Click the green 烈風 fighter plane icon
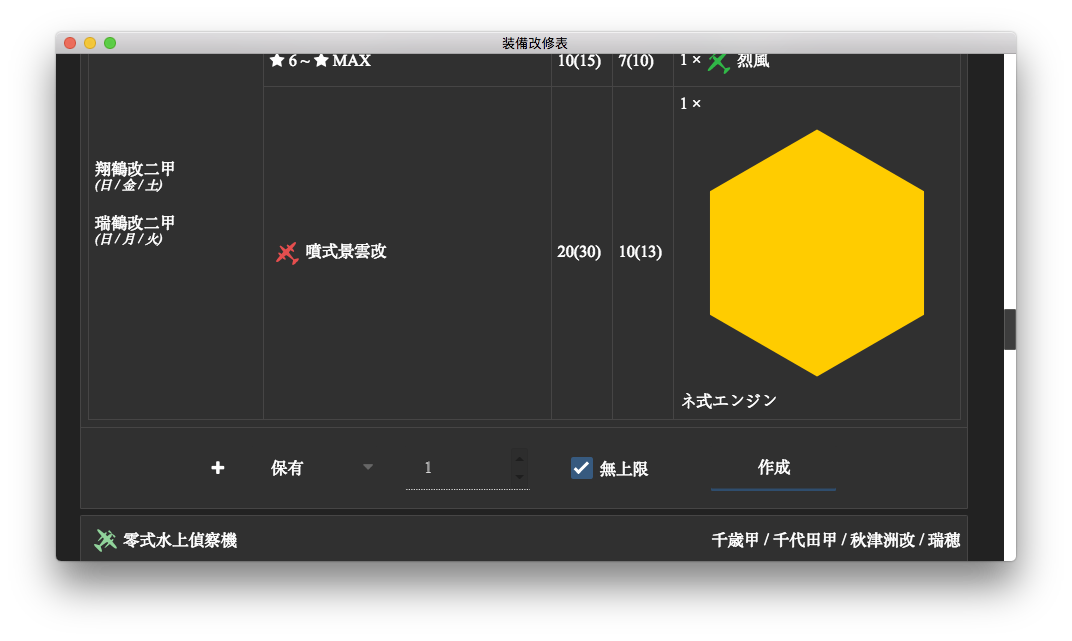1072x641 pixels. [718, 62]
